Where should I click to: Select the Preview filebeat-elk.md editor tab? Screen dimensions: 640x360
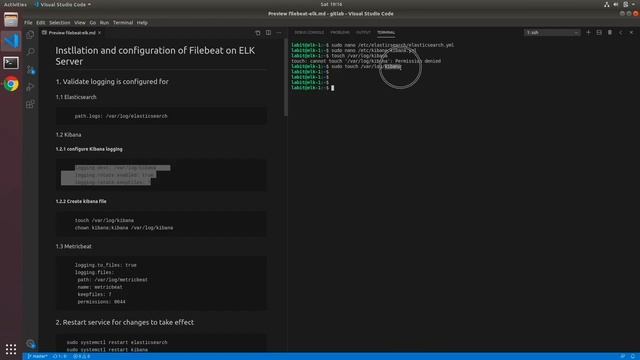(x=72, y=33)
